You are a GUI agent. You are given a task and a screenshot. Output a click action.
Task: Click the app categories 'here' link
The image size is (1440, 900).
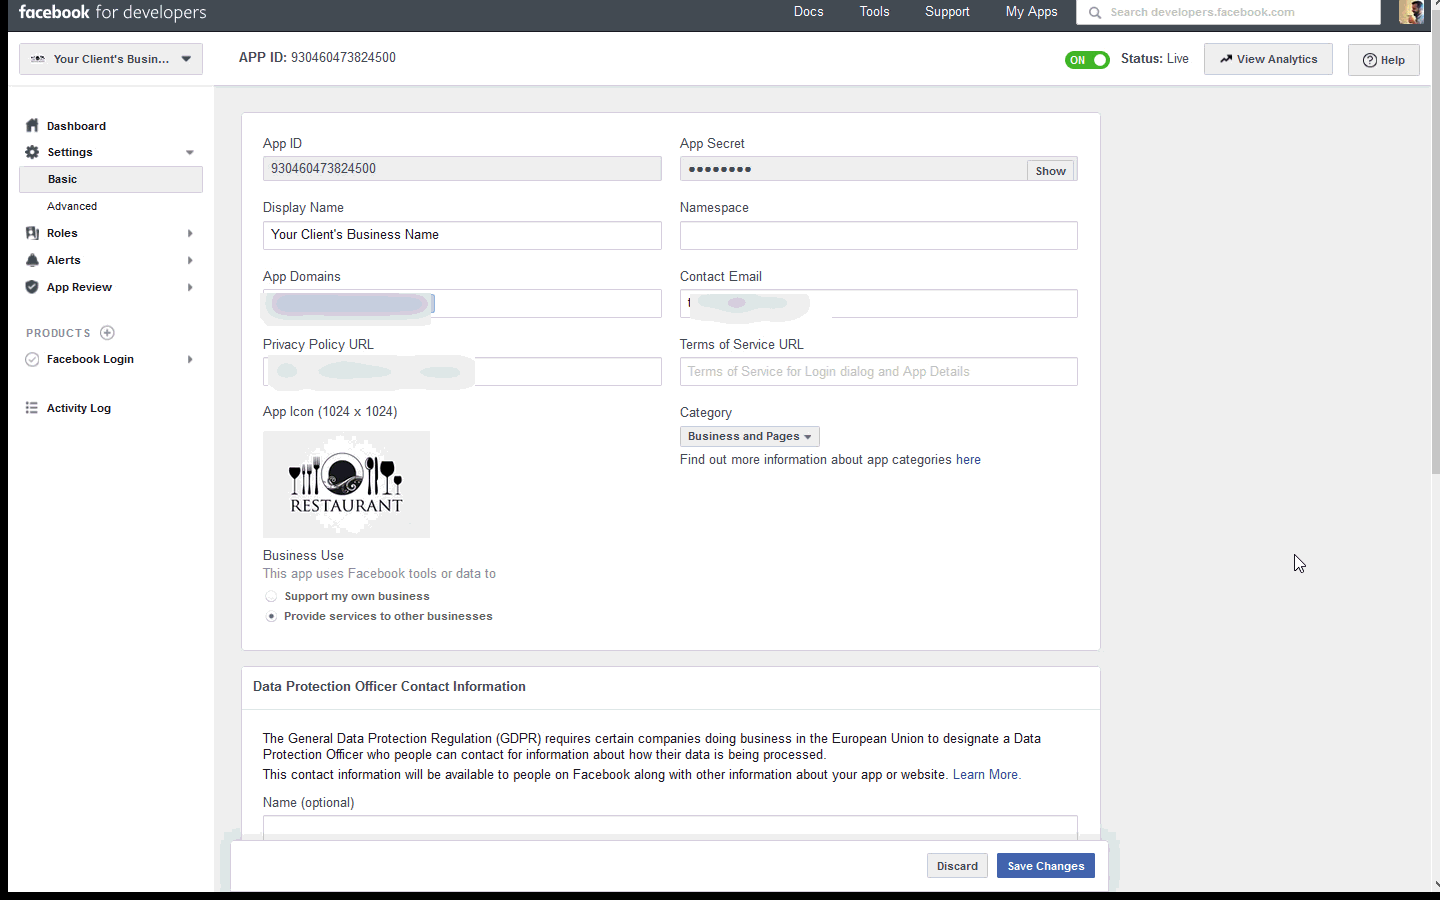coord(968,460)
